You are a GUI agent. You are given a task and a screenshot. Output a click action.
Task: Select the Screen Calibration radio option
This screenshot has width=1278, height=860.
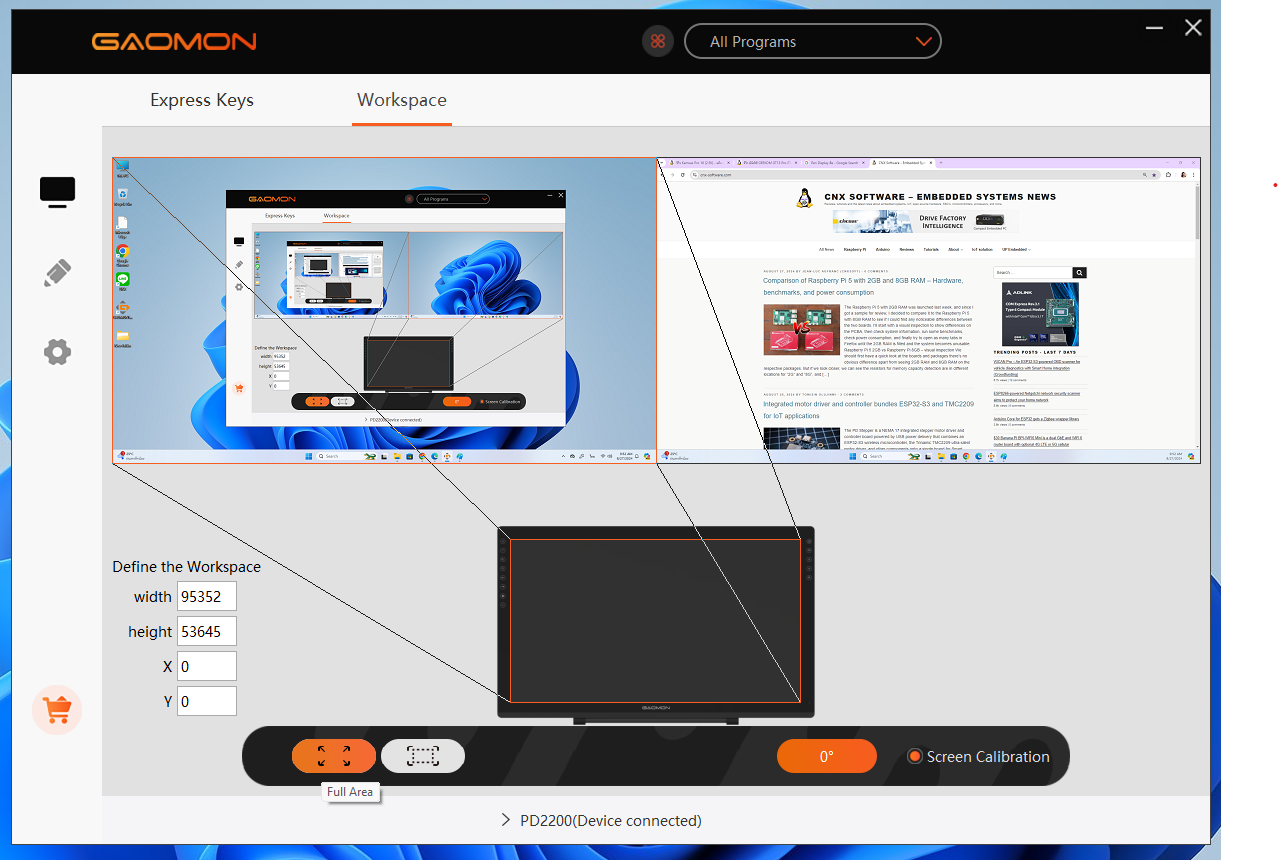pos(978,756)
